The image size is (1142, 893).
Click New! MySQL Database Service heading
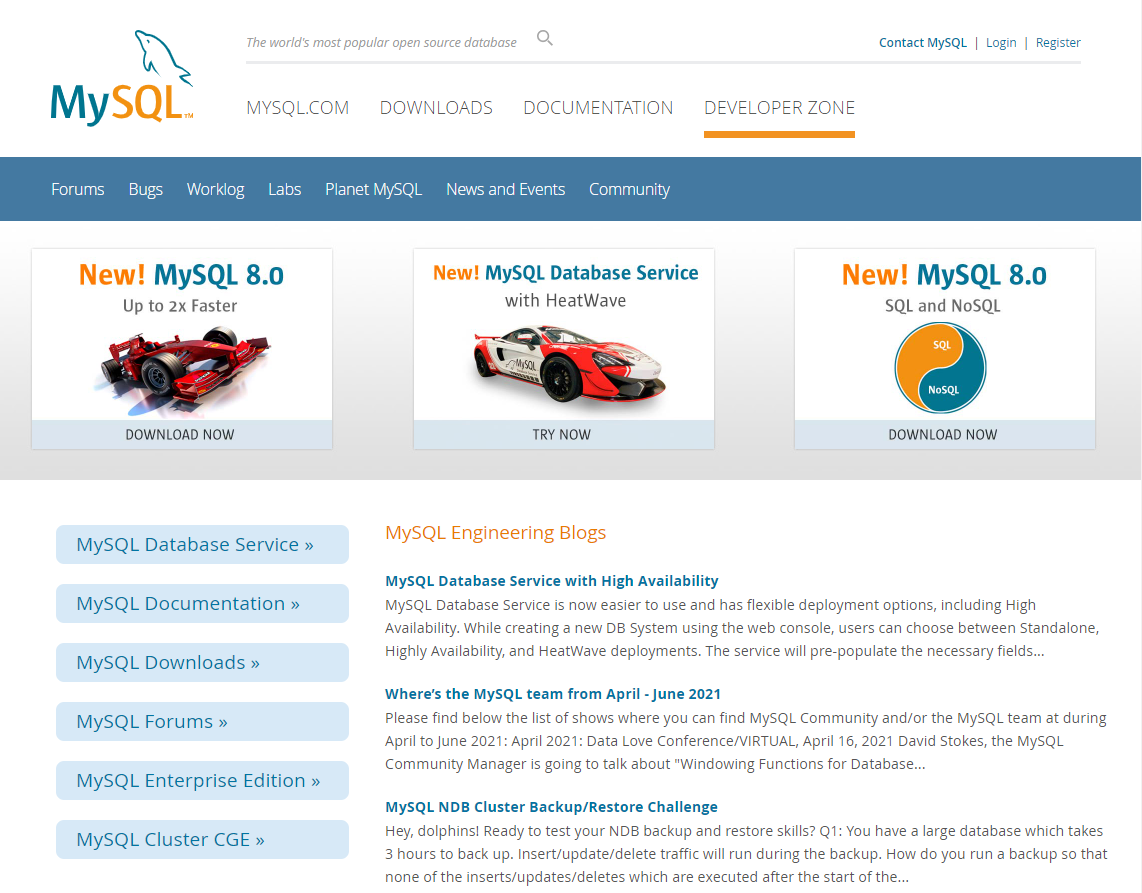tap(565, 273)
